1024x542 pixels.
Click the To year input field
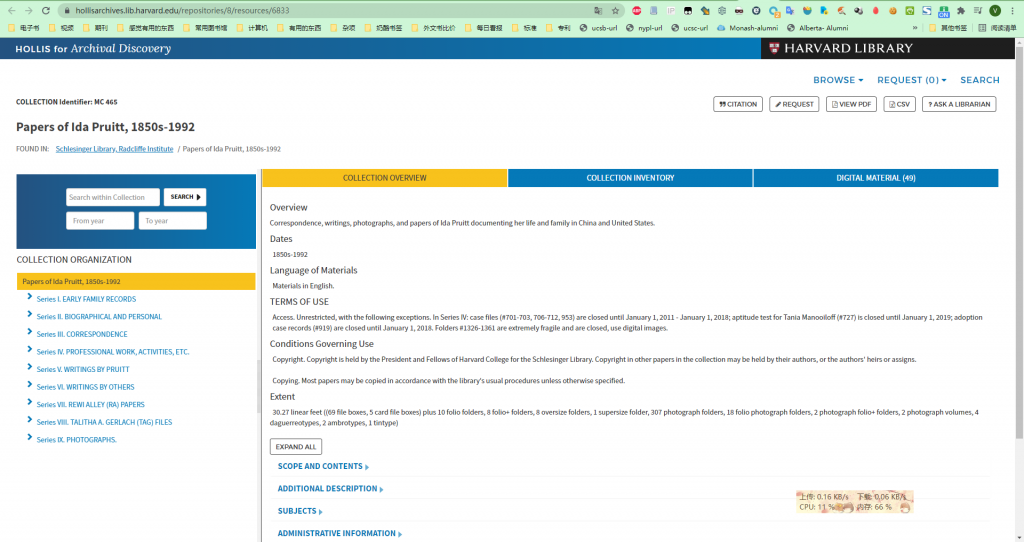tap(172, 221)
